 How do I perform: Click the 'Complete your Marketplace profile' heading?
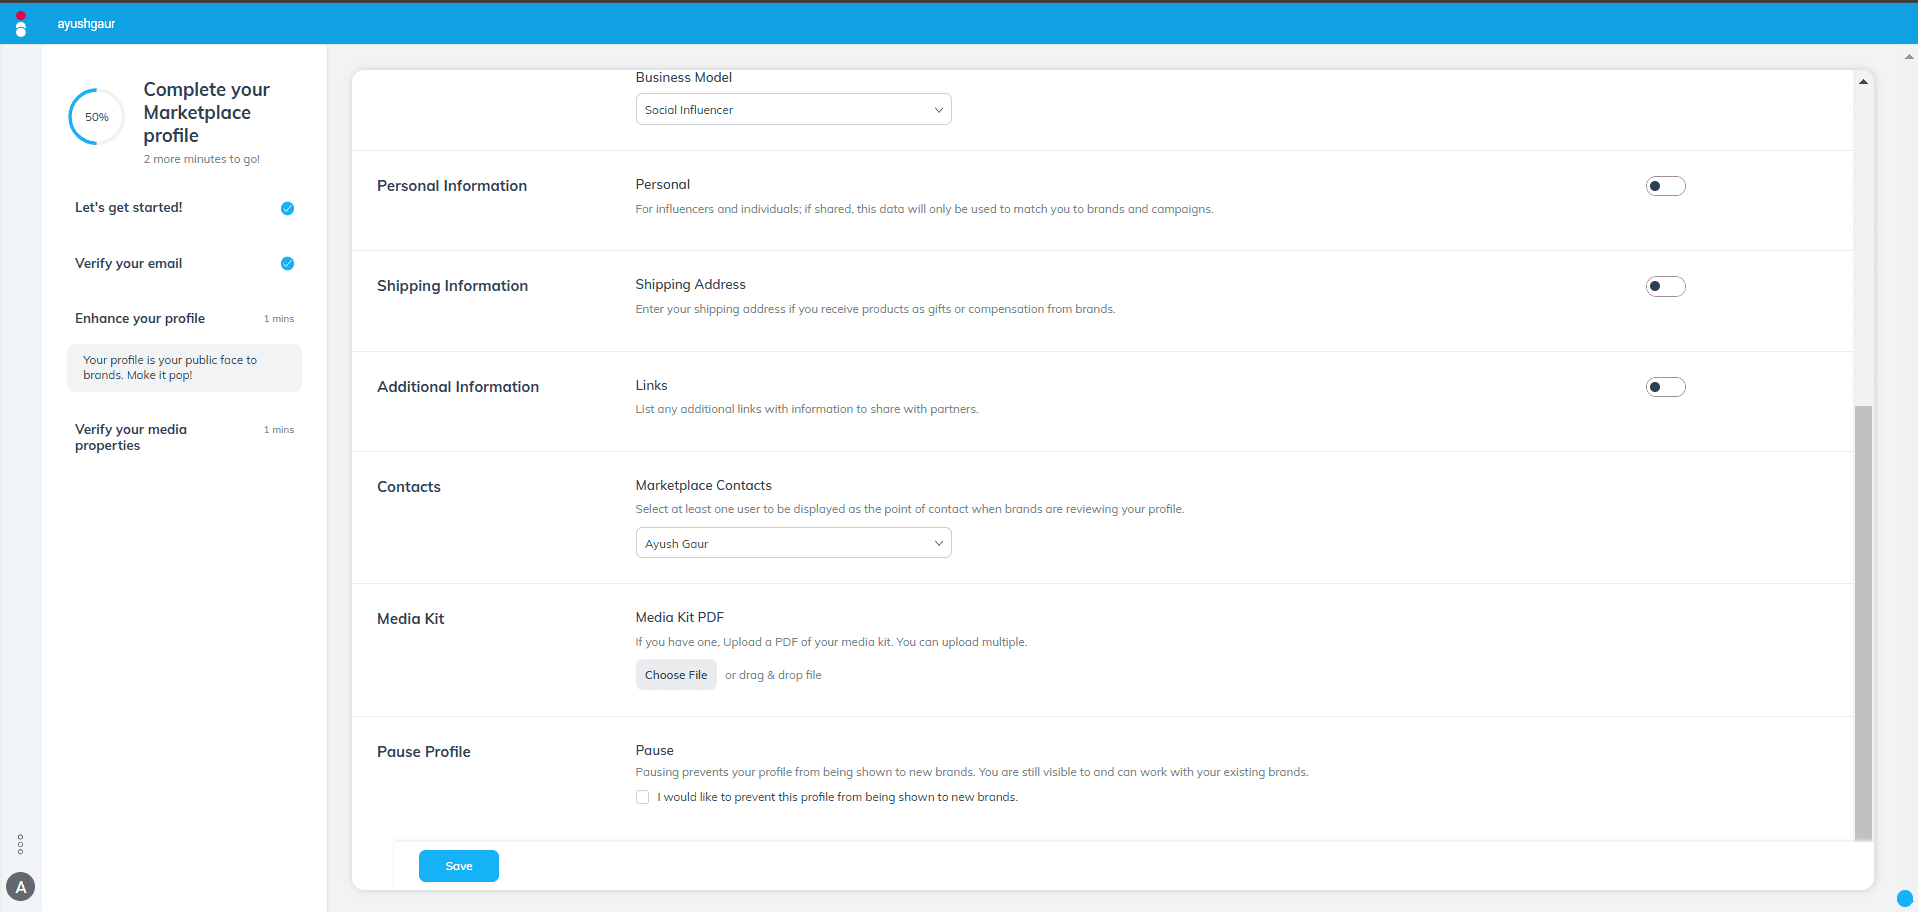207,112
